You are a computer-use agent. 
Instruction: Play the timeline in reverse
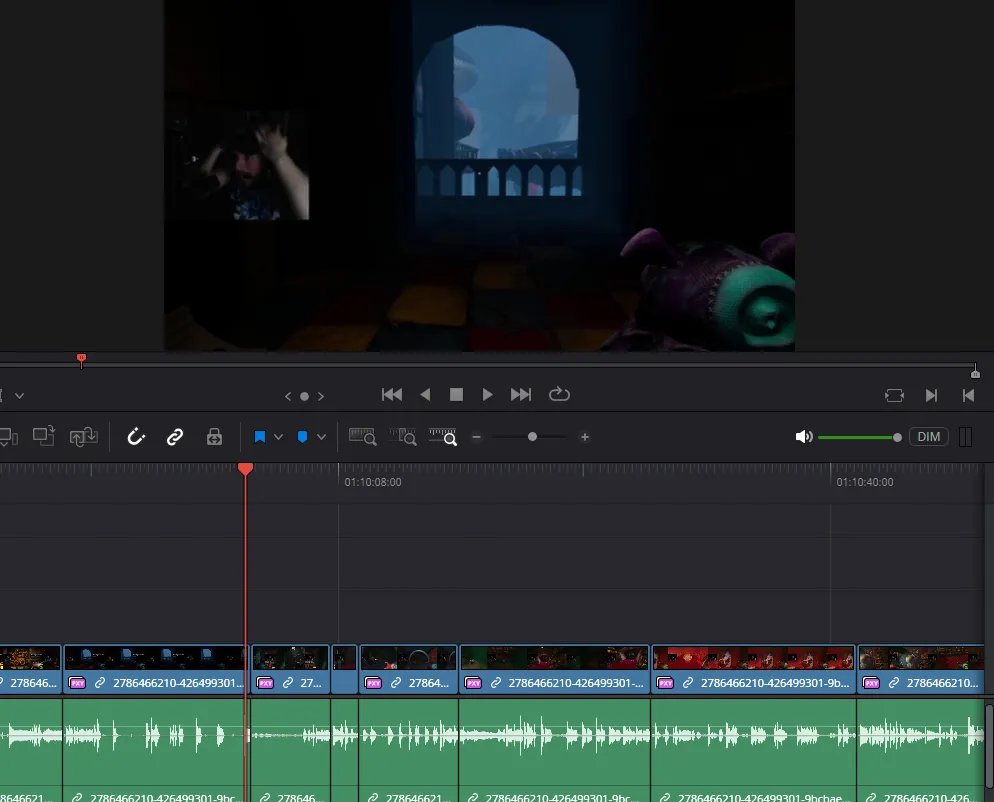point(425,394)
